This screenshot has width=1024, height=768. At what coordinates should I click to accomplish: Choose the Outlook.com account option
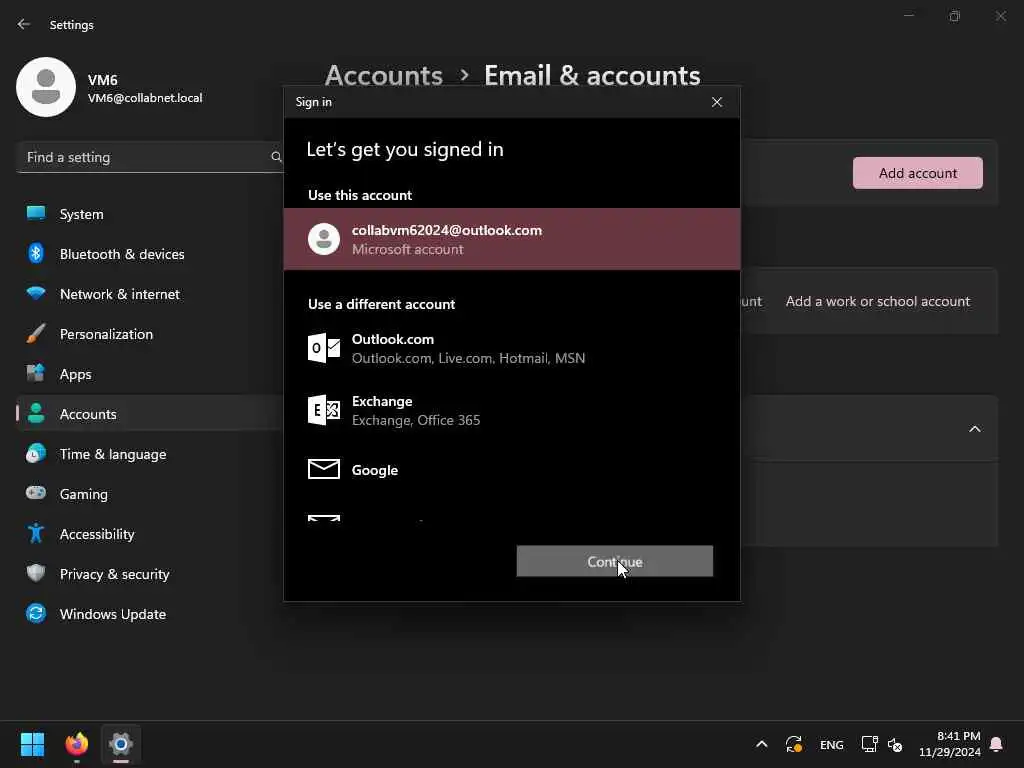(x=512, y=348)
